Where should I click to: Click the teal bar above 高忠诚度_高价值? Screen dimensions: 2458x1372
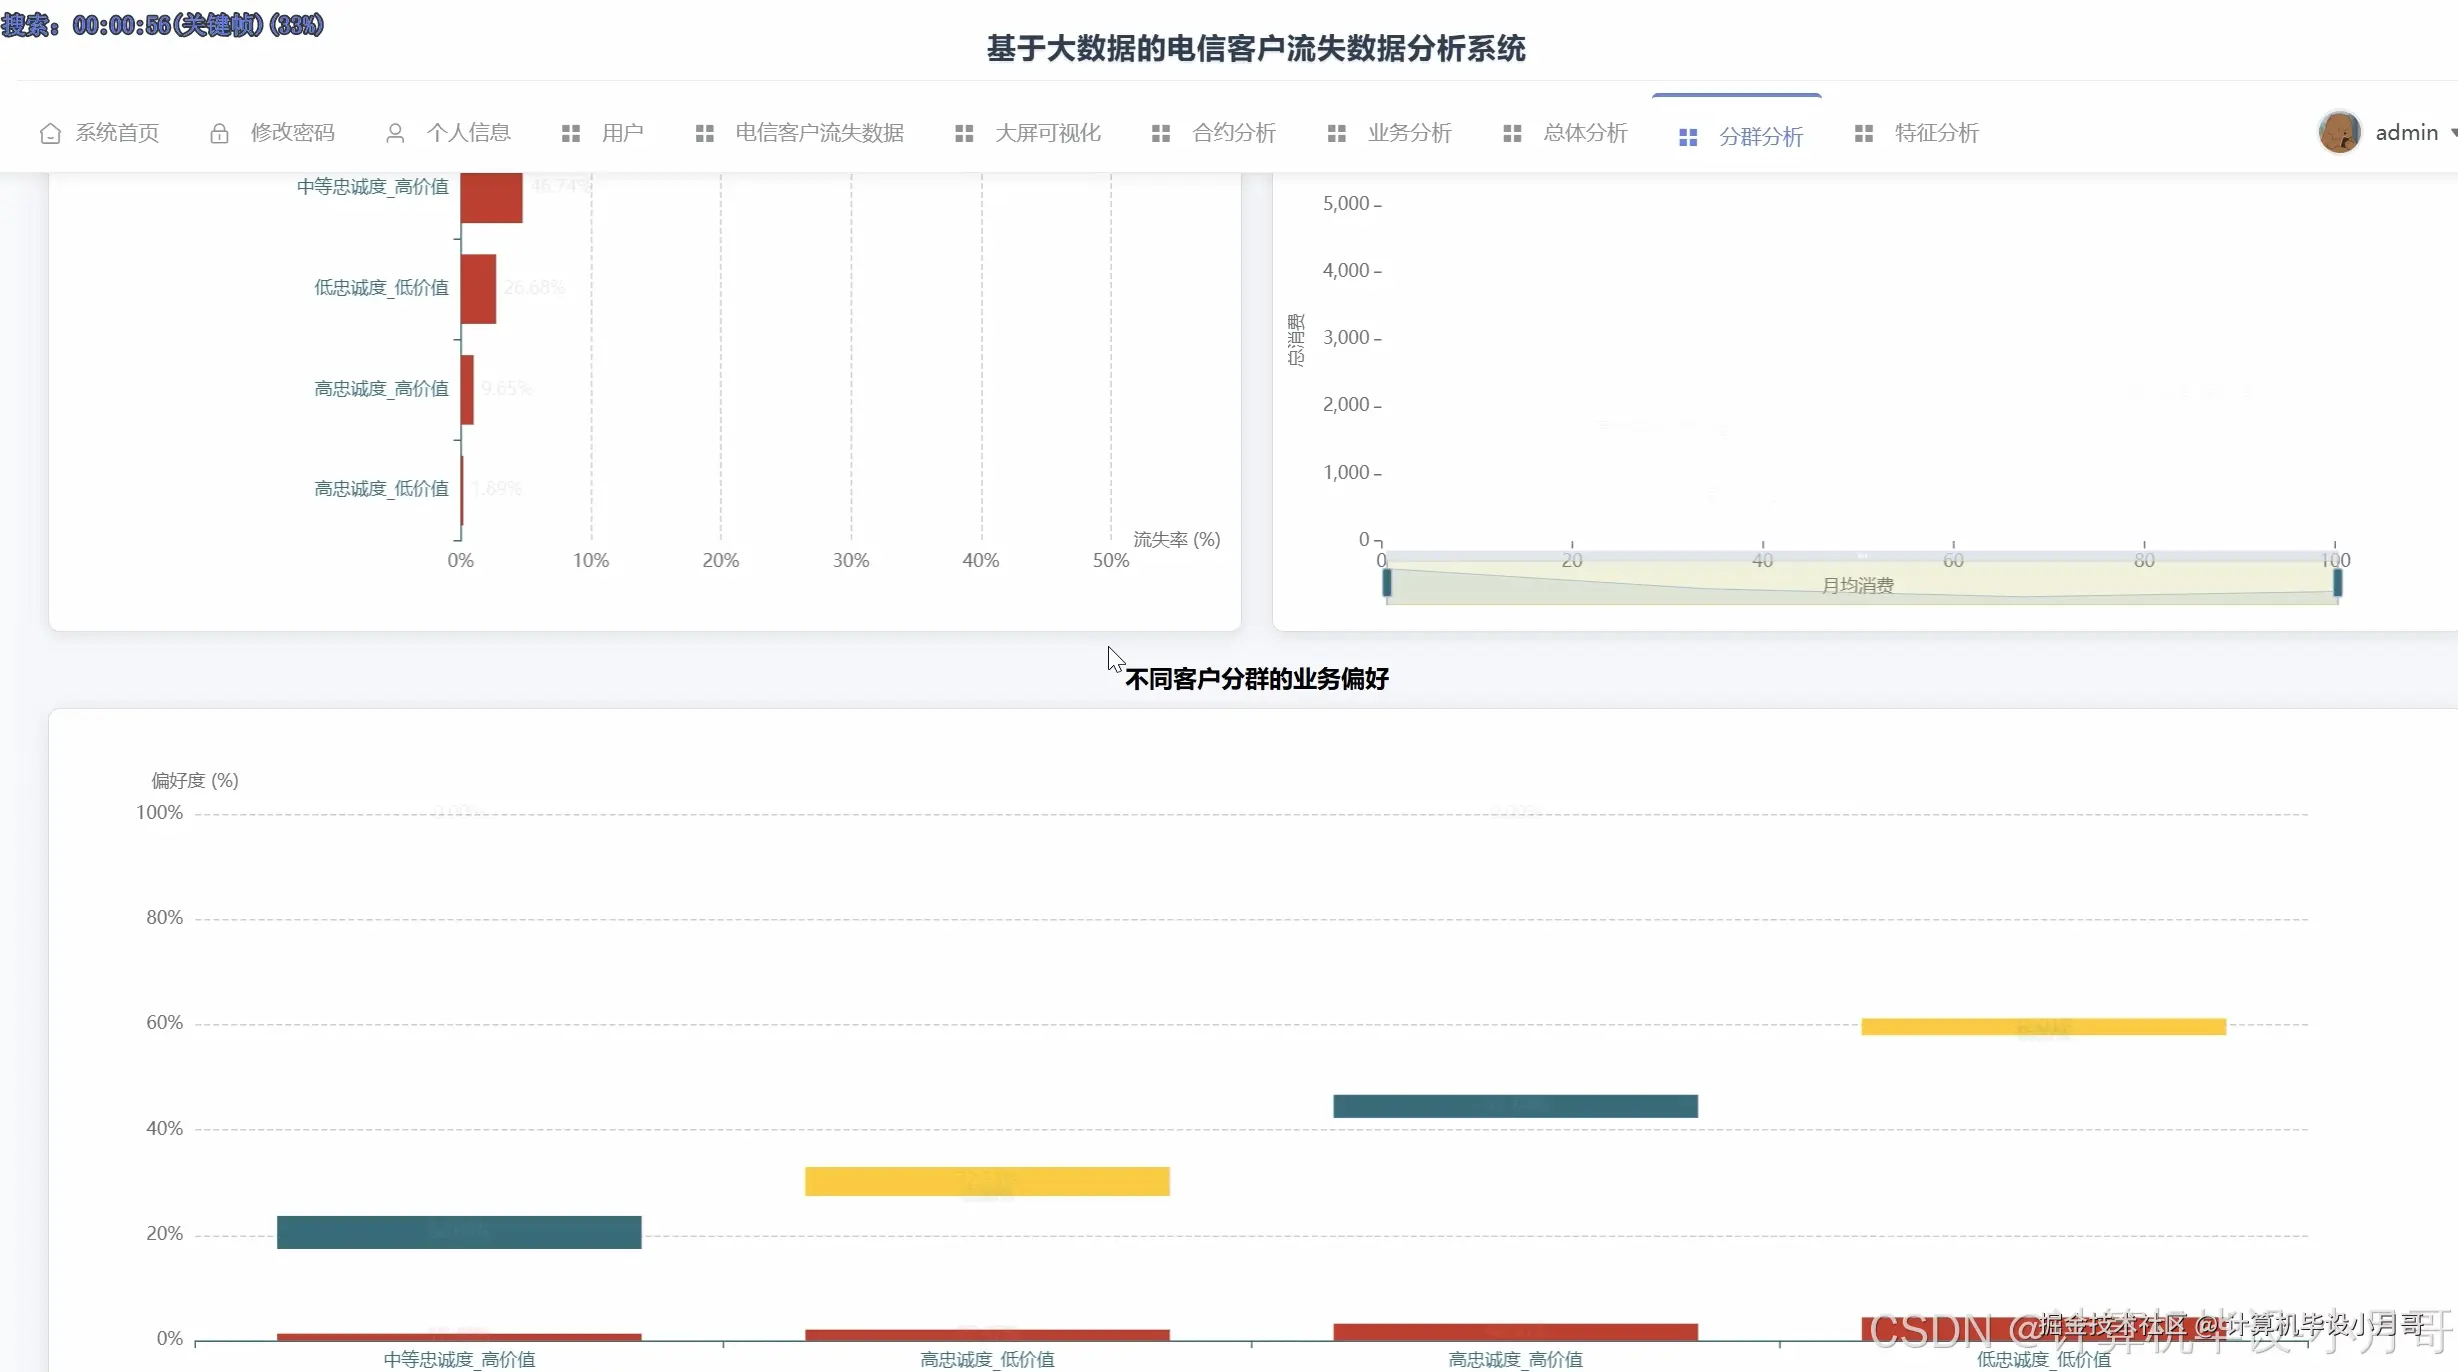tap(1515, 1106)
